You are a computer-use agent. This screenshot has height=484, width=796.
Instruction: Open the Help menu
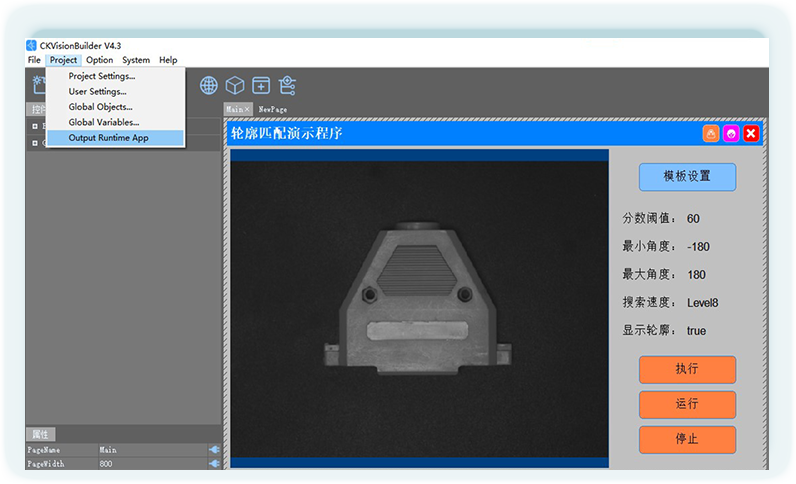tap(168, 60)
